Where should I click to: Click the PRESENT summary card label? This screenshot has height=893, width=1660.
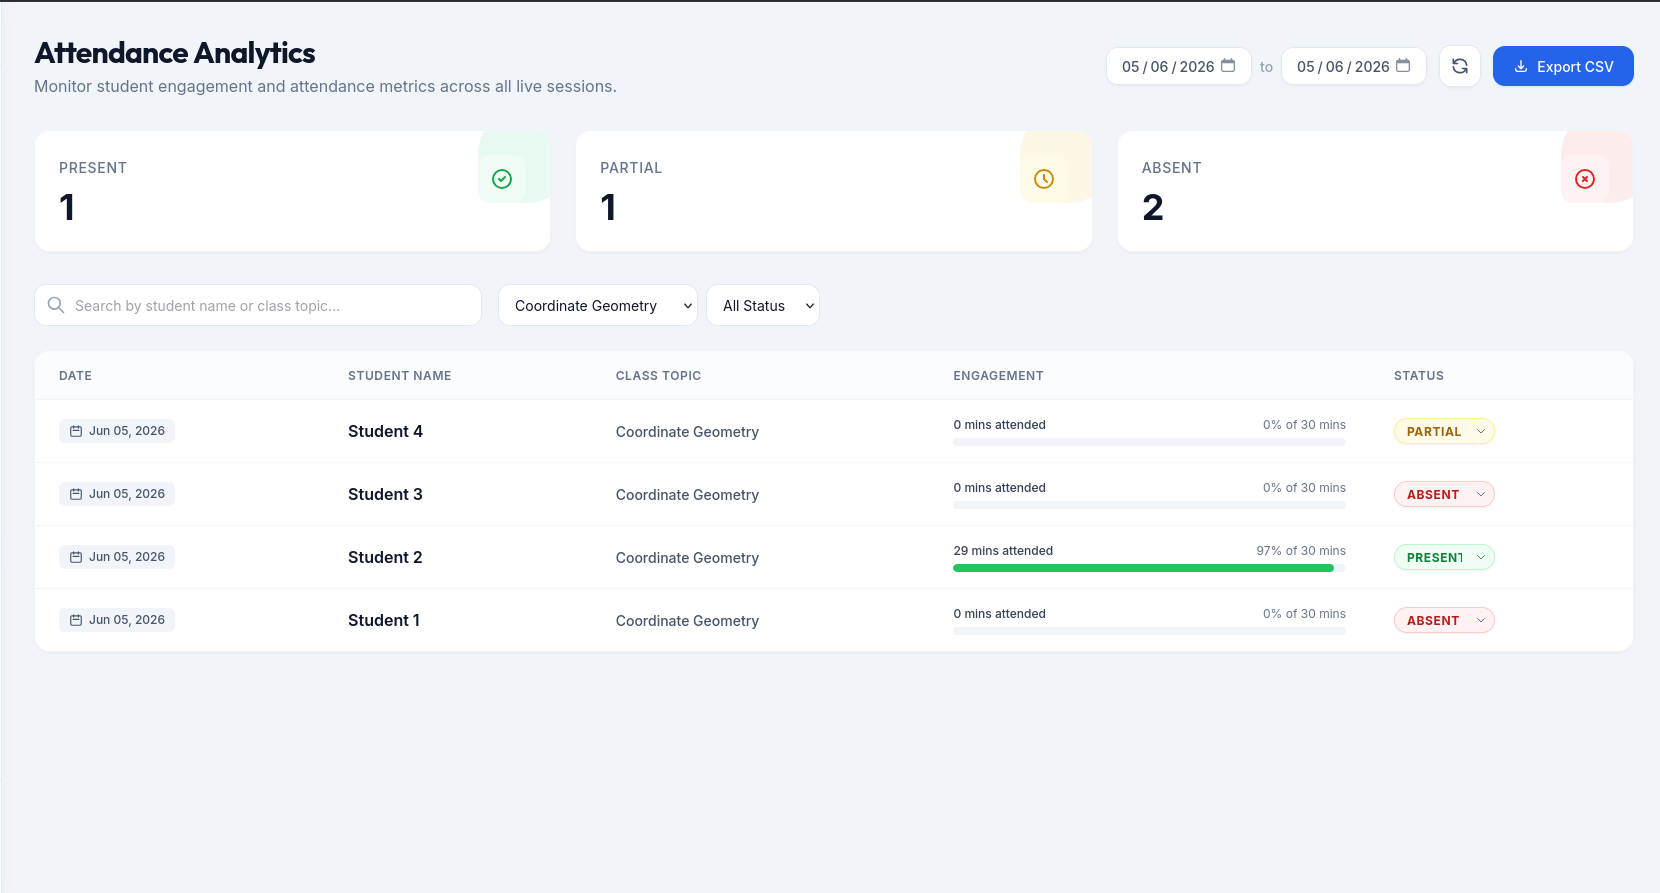pos(93,168)
